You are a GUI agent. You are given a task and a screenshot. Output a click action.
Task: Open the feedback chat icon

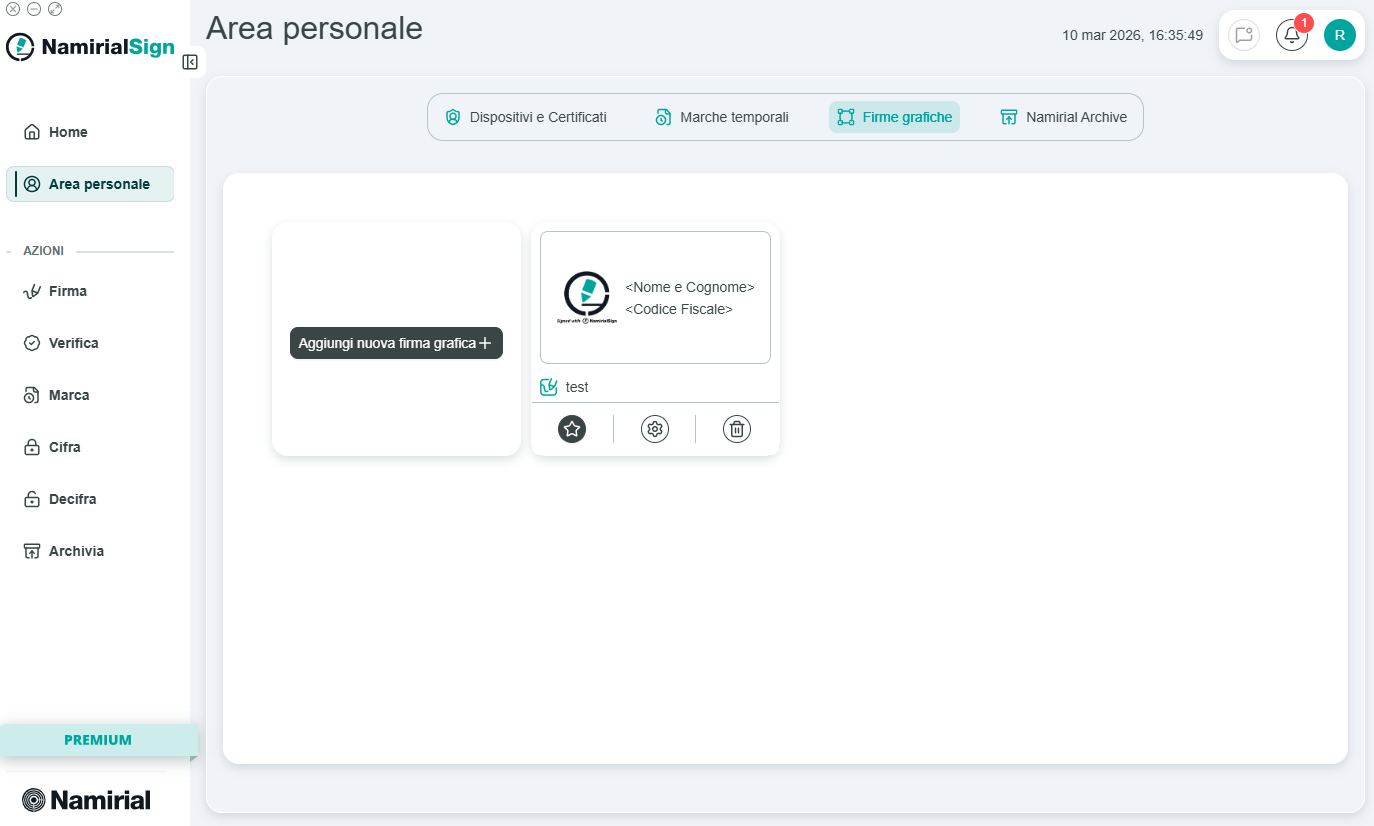(x=1244, y=35)
